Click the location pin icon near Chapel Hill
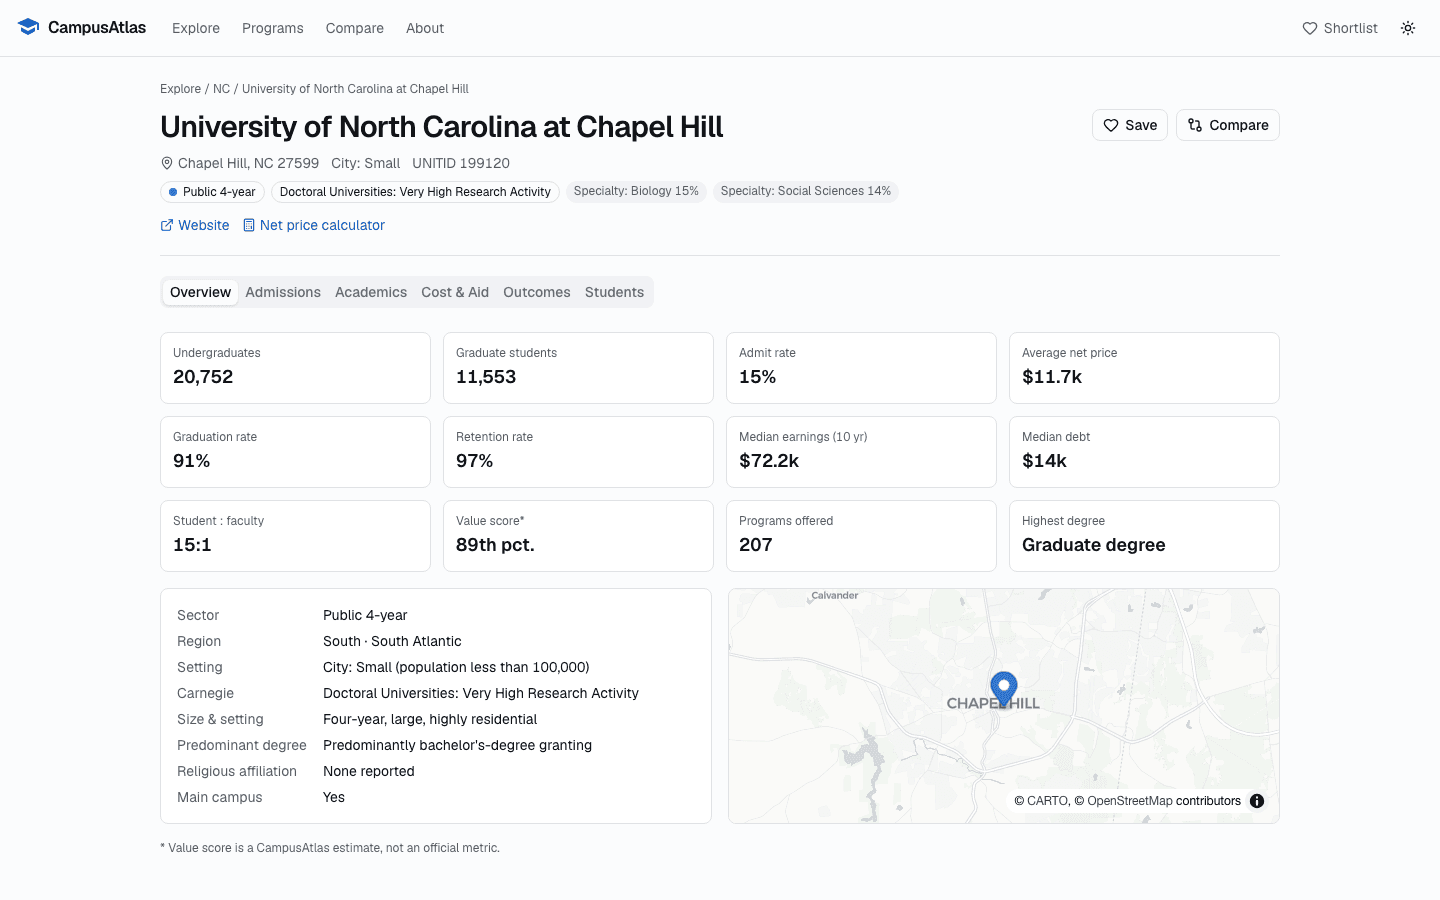The image size is (1440, 900). point(167,163)
